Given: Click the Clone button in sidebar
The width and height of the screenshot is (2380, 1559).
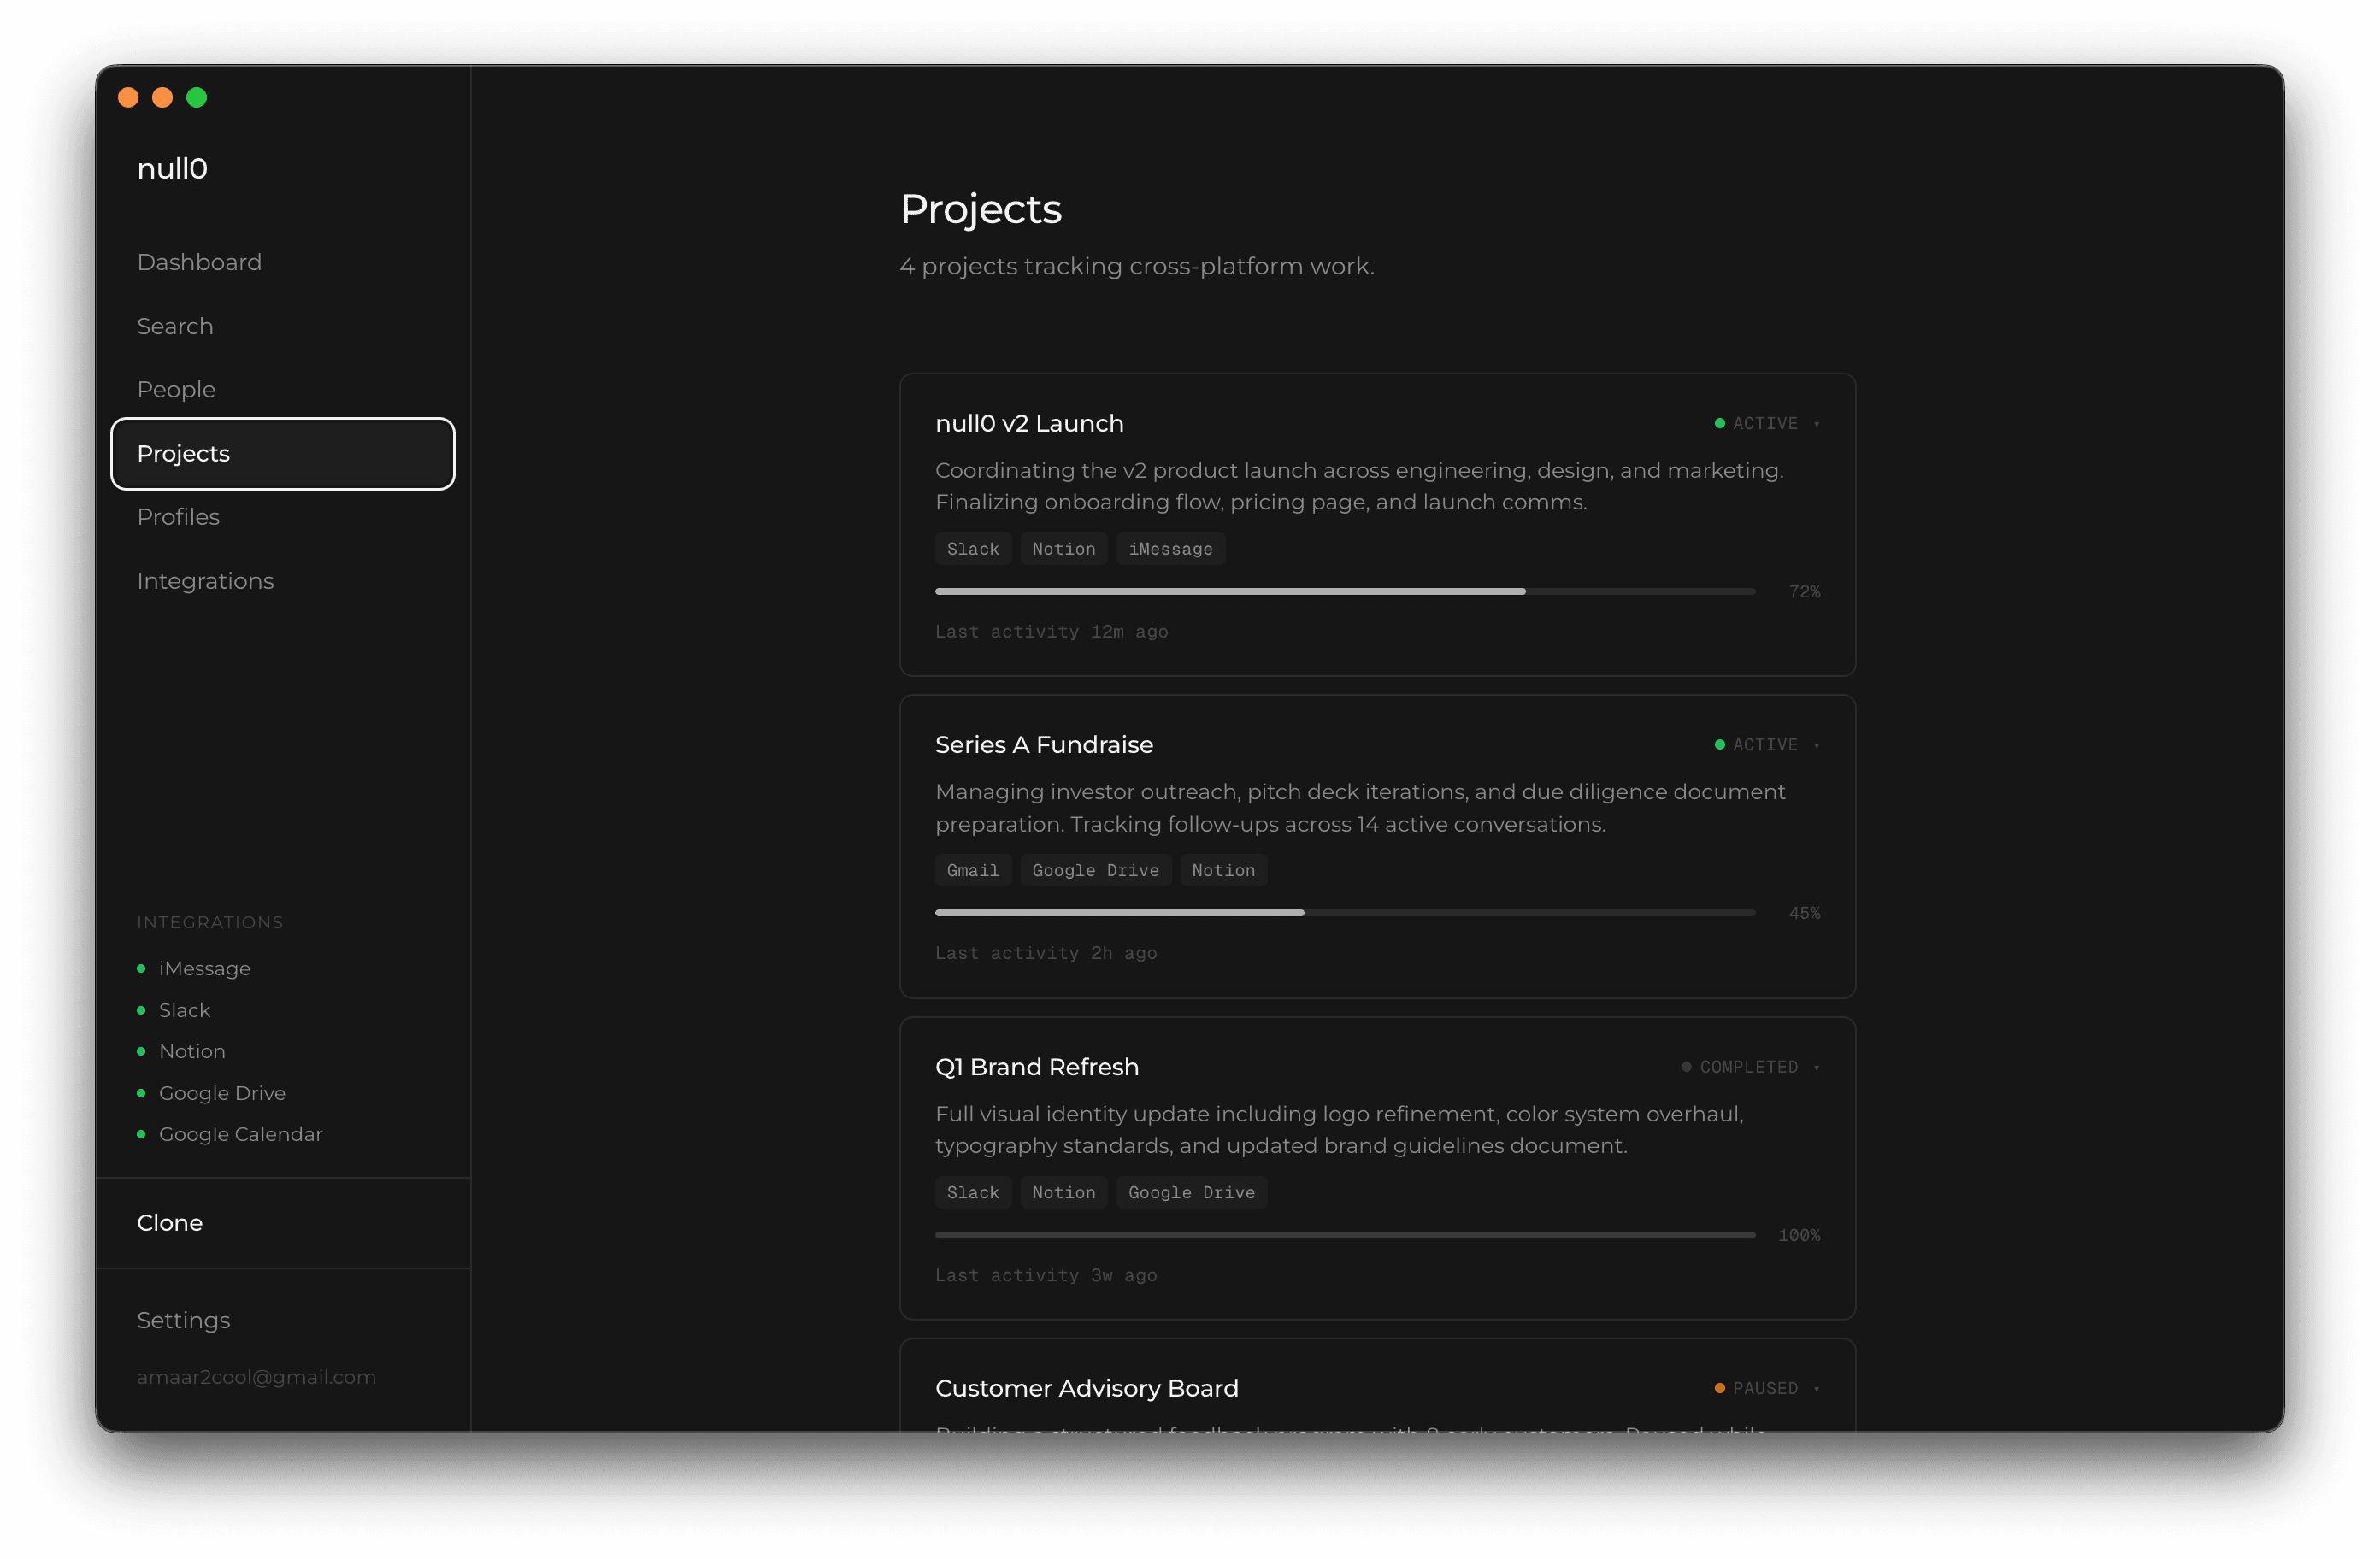Looking at the screenshot, I should pos(169,1222).
